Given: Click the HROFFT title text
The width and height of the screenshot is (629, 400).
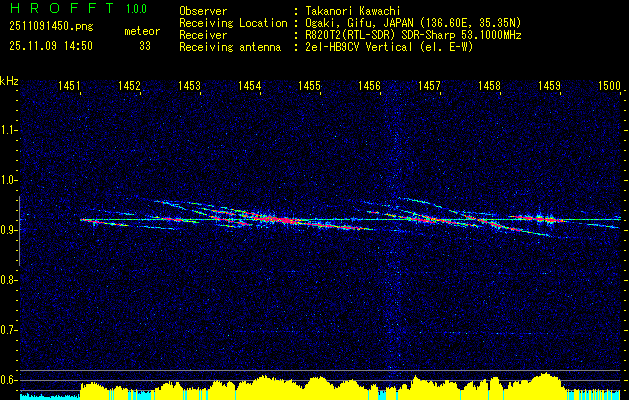Looking at the screenshot, I should [x=61, y=8].
